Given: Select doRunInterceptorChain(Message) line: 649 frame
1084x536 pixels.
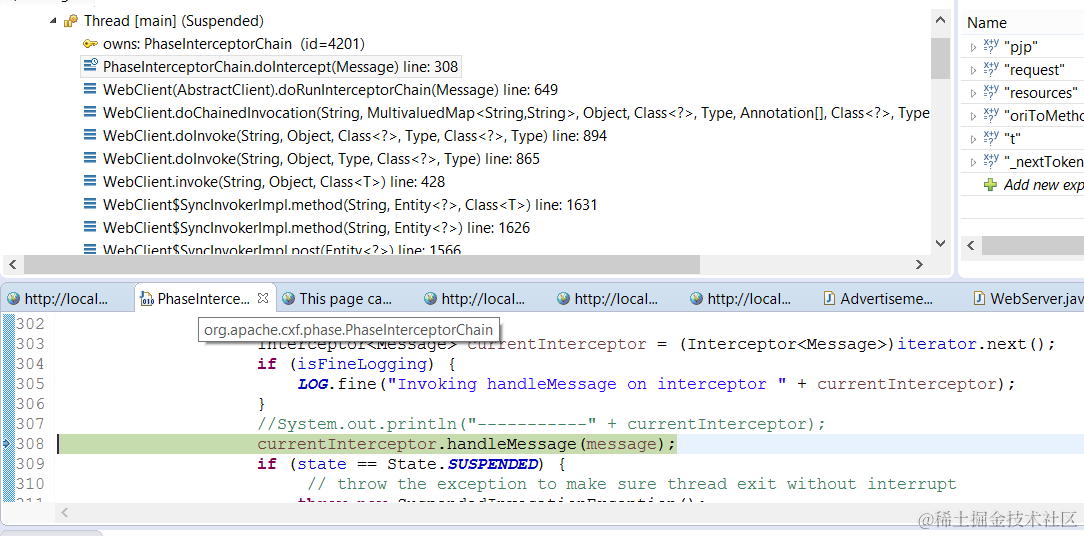Looking at the screenshot, I should (x=330, y=90).
